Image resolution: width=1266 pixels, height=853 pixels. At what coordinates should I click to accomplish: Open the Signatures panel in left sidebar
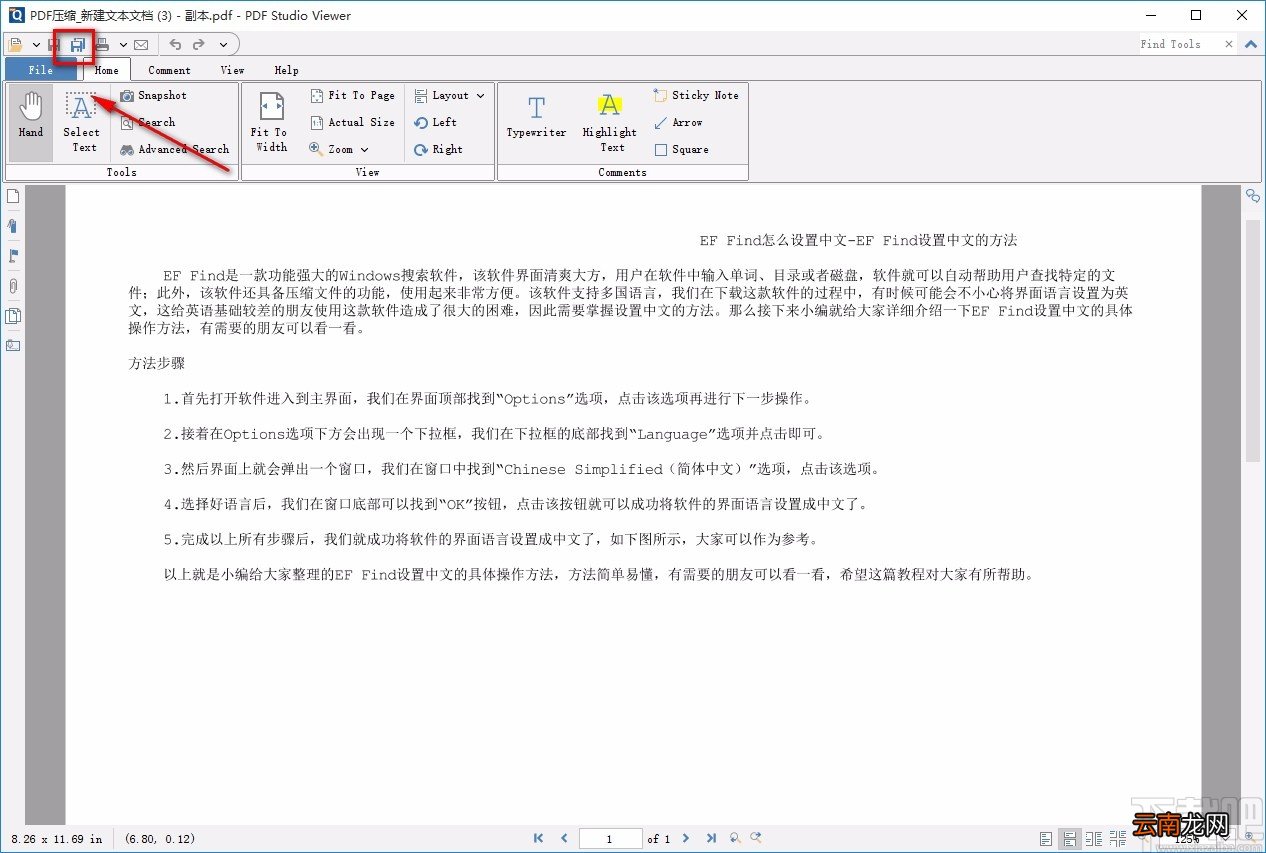(13, 346)
